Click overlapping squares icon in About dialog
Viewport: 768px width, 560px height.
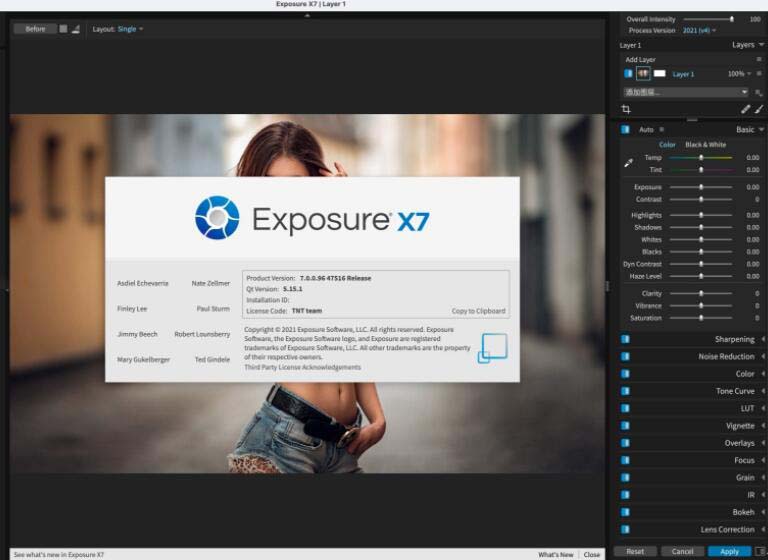[492, 348]
